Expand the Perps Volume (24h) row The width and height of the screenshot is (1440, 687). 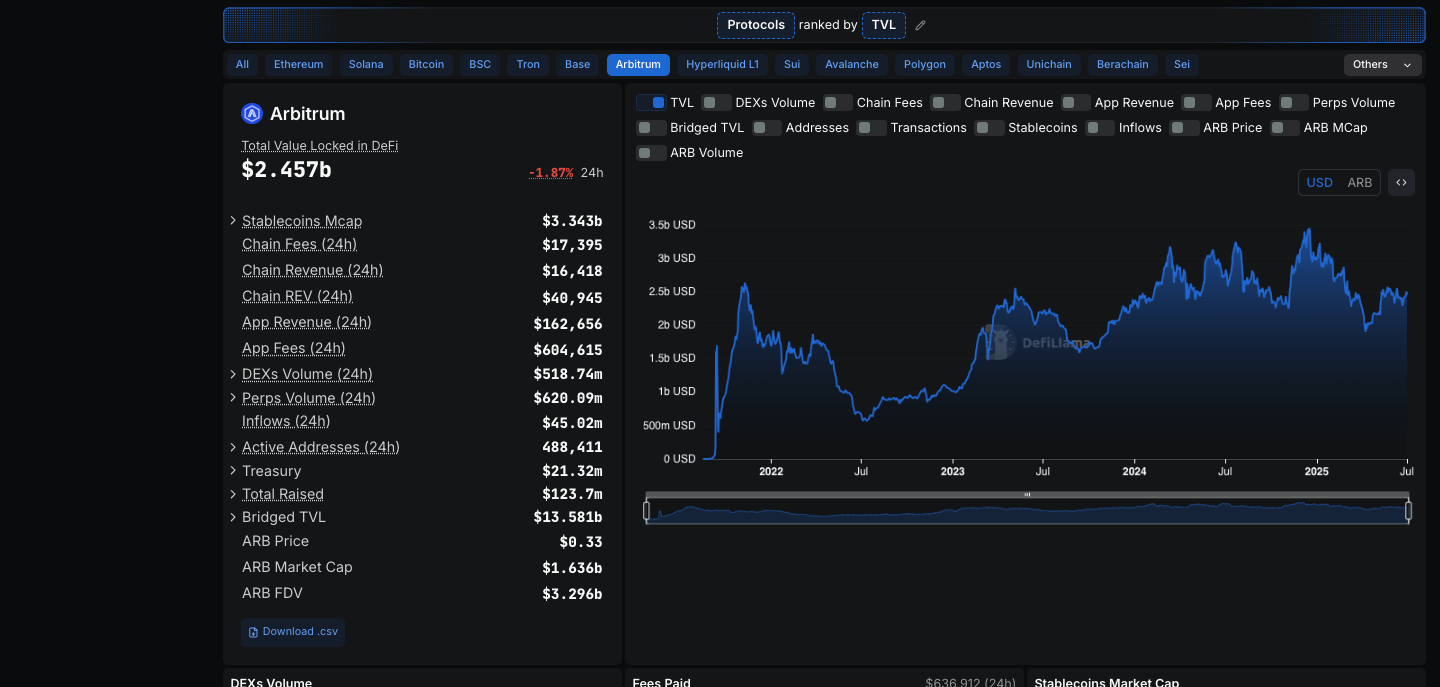point(233,398)
